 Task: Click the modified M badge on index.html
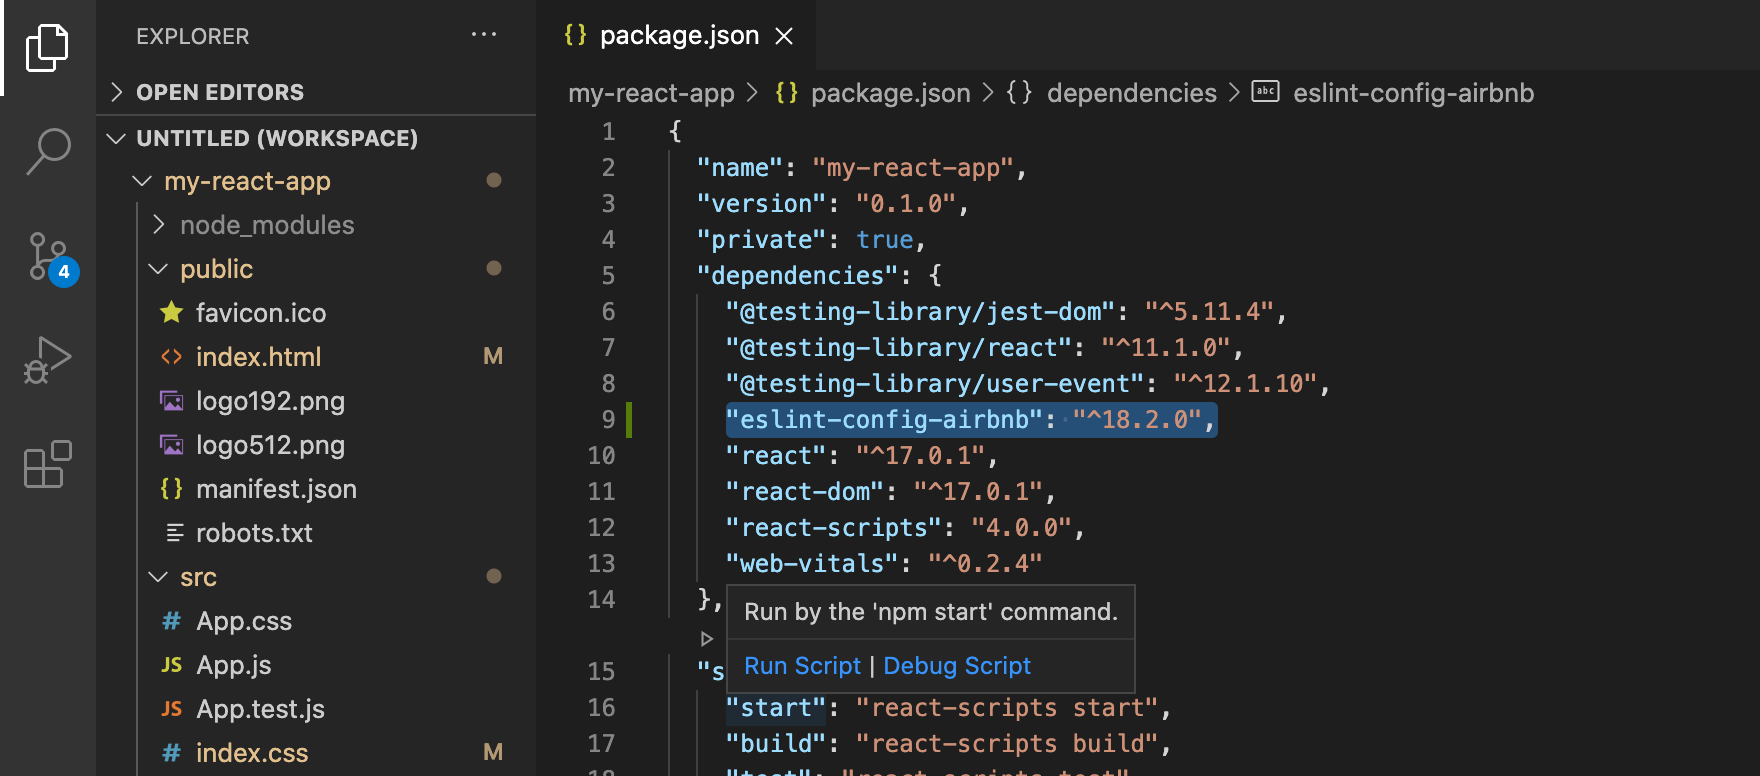pos(493,356)
